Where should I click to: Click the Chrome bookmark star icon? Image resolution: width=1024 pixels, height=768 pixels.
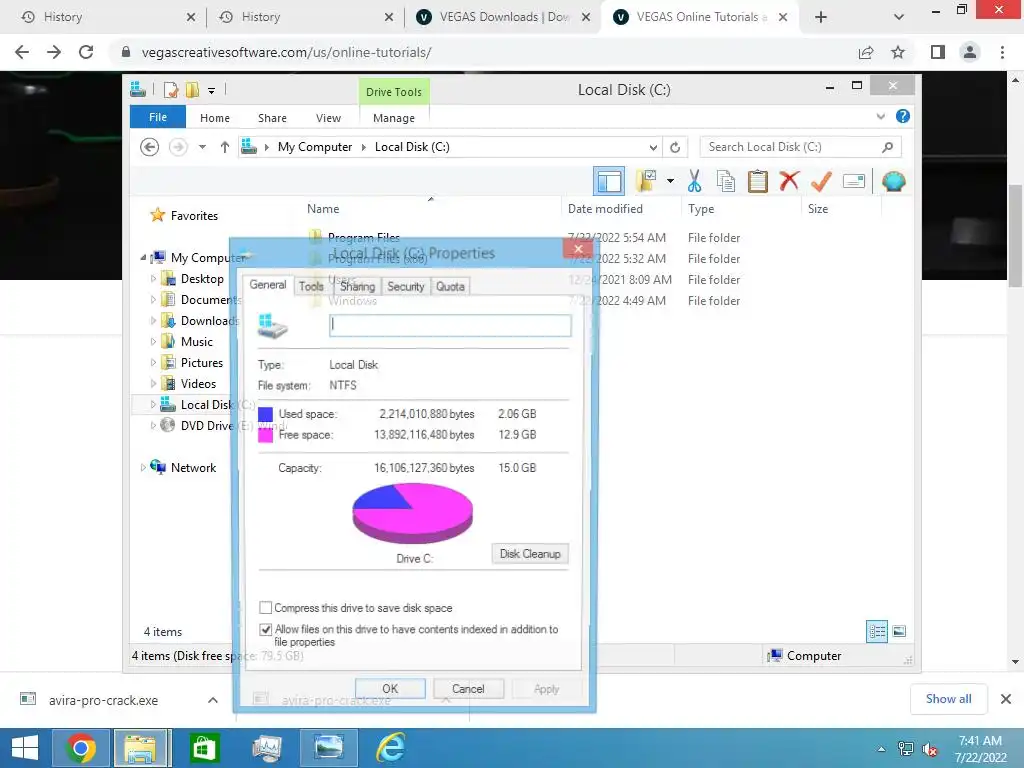(x=898, y=52)
